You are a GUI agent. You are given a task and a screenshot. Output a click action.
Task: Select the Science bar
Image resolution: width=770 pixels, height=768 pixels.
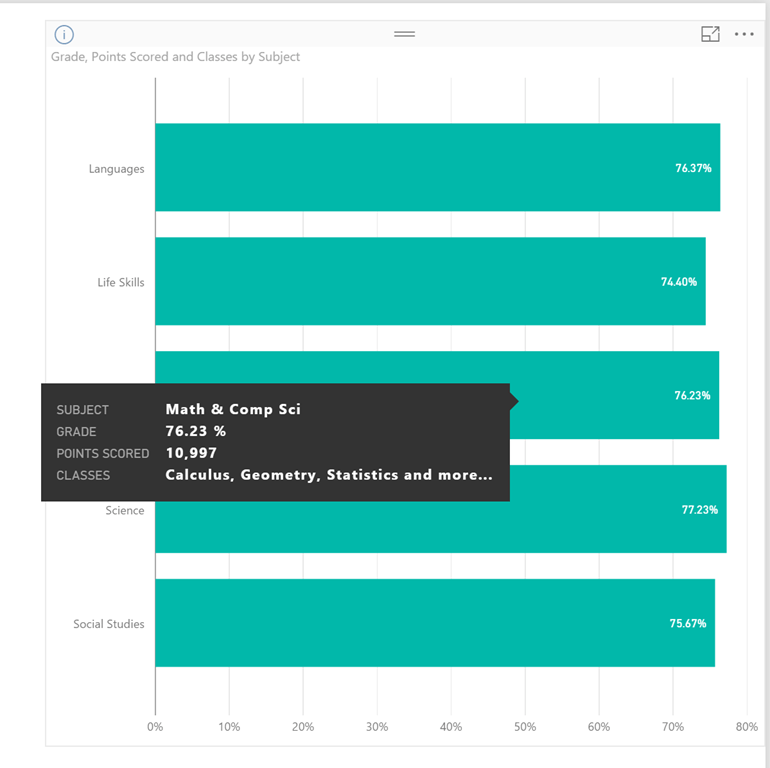coord(618,509)
